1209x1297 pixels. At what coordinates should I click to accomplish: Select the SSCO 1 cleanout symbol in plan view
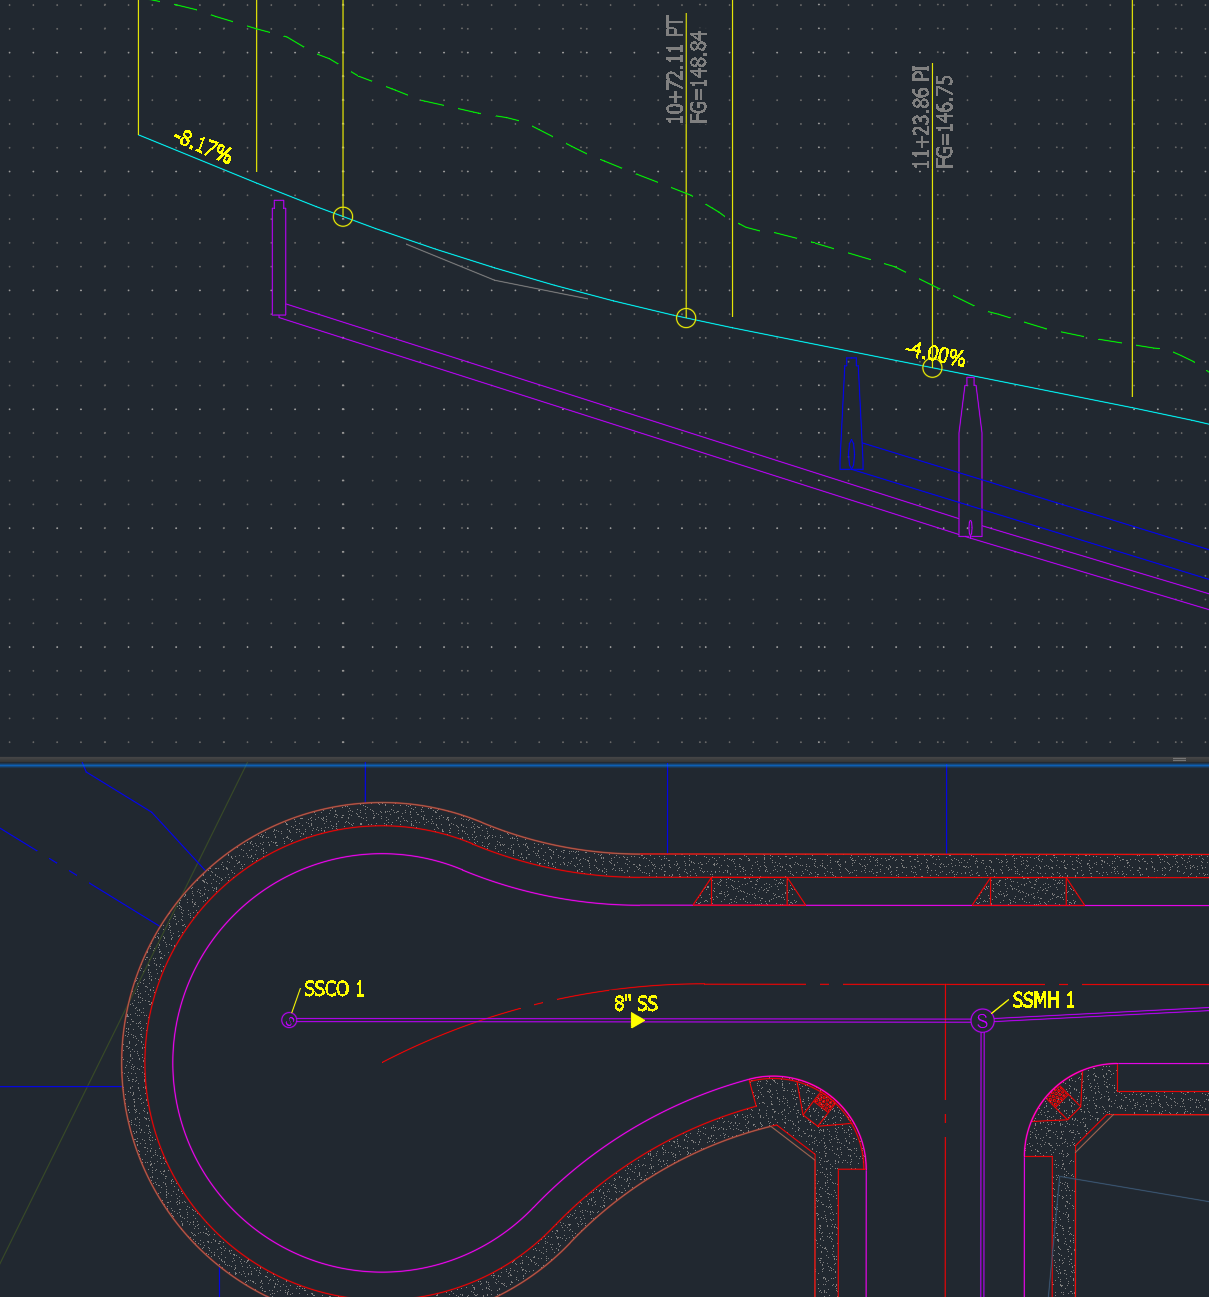point(289,1021)
